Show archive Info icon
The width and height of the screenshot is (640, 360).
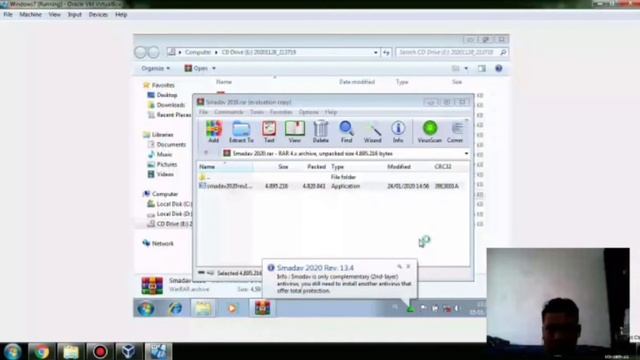point(398,131)
